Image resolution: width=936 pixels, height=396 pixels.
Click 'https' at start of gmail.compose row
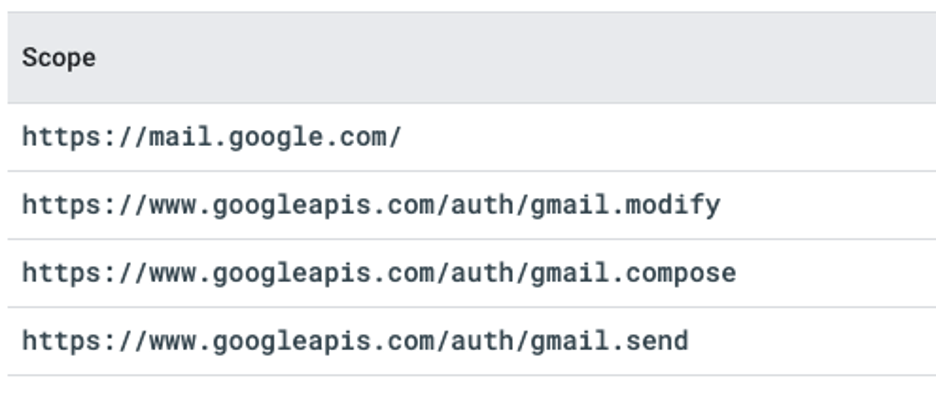tap(61, 274)
